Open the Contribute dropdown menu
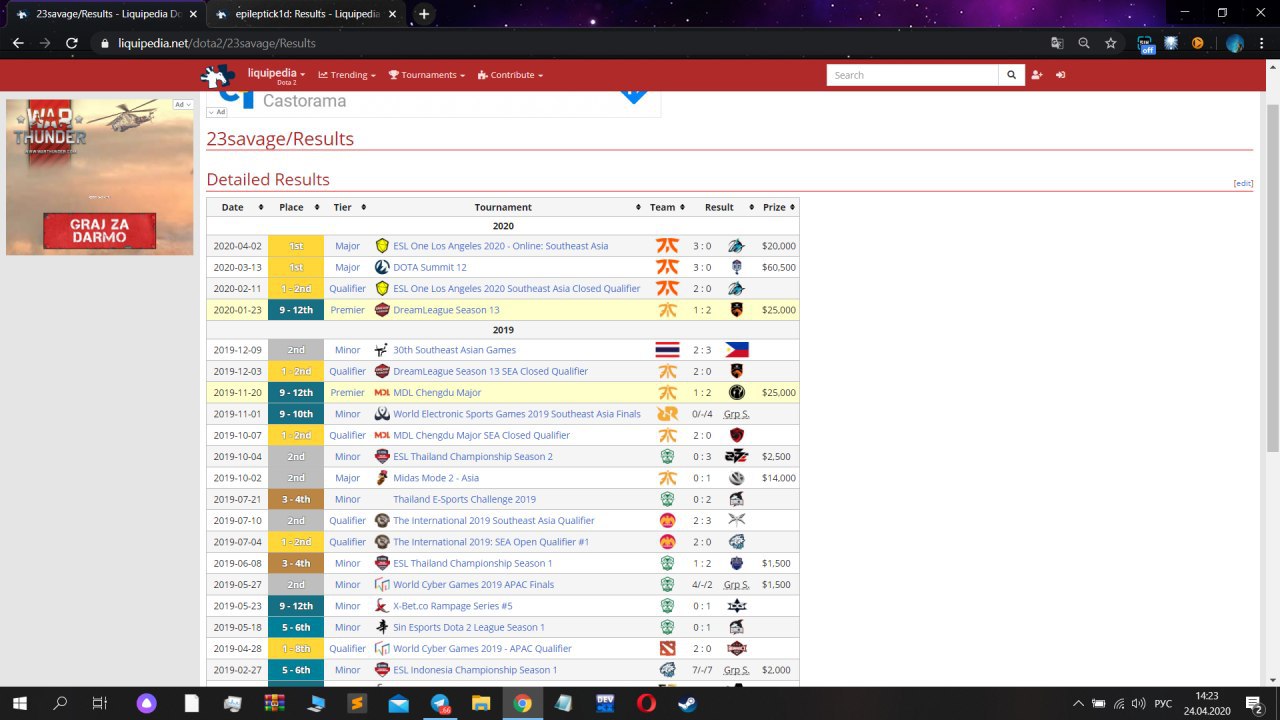The width and height of the screenshot is (1280, 720). [x=511, y=75]
